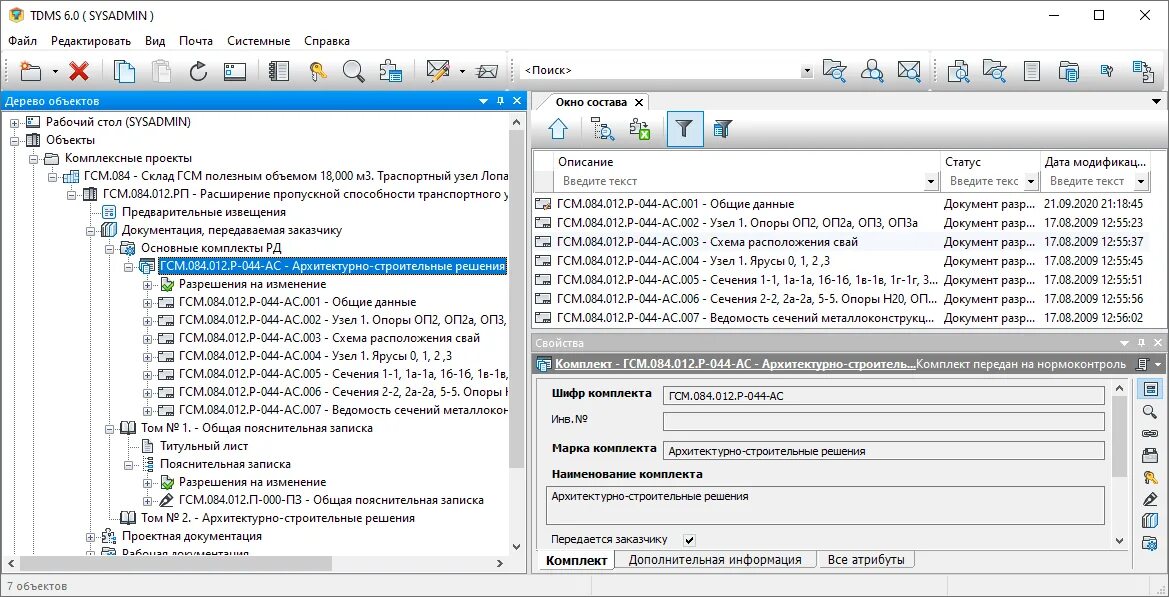Click the key icon in properties sidebar
1169x597 pixels.
(1150, 477)
